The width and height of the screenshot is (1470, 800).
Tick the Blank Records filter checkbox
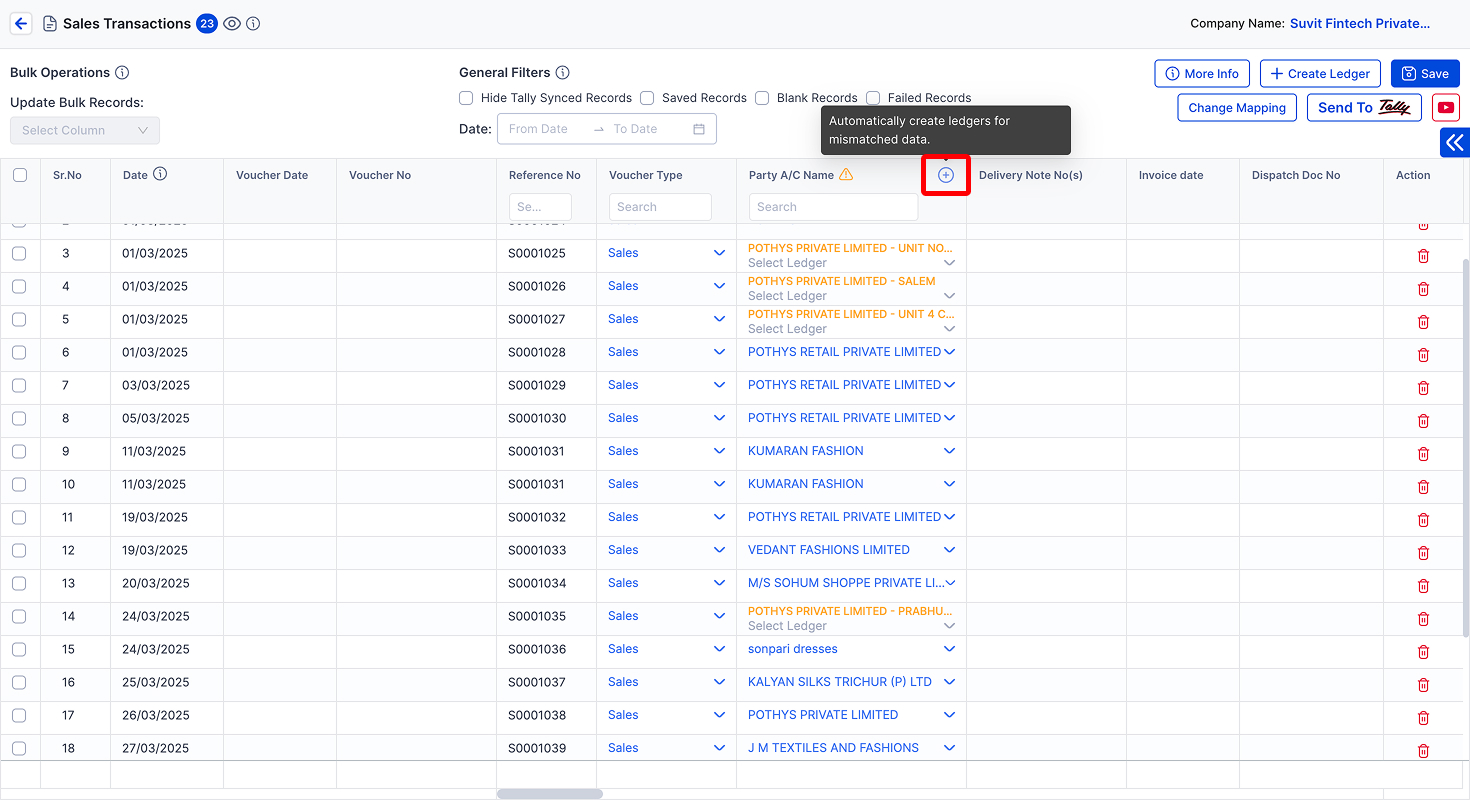coord(762,98)
